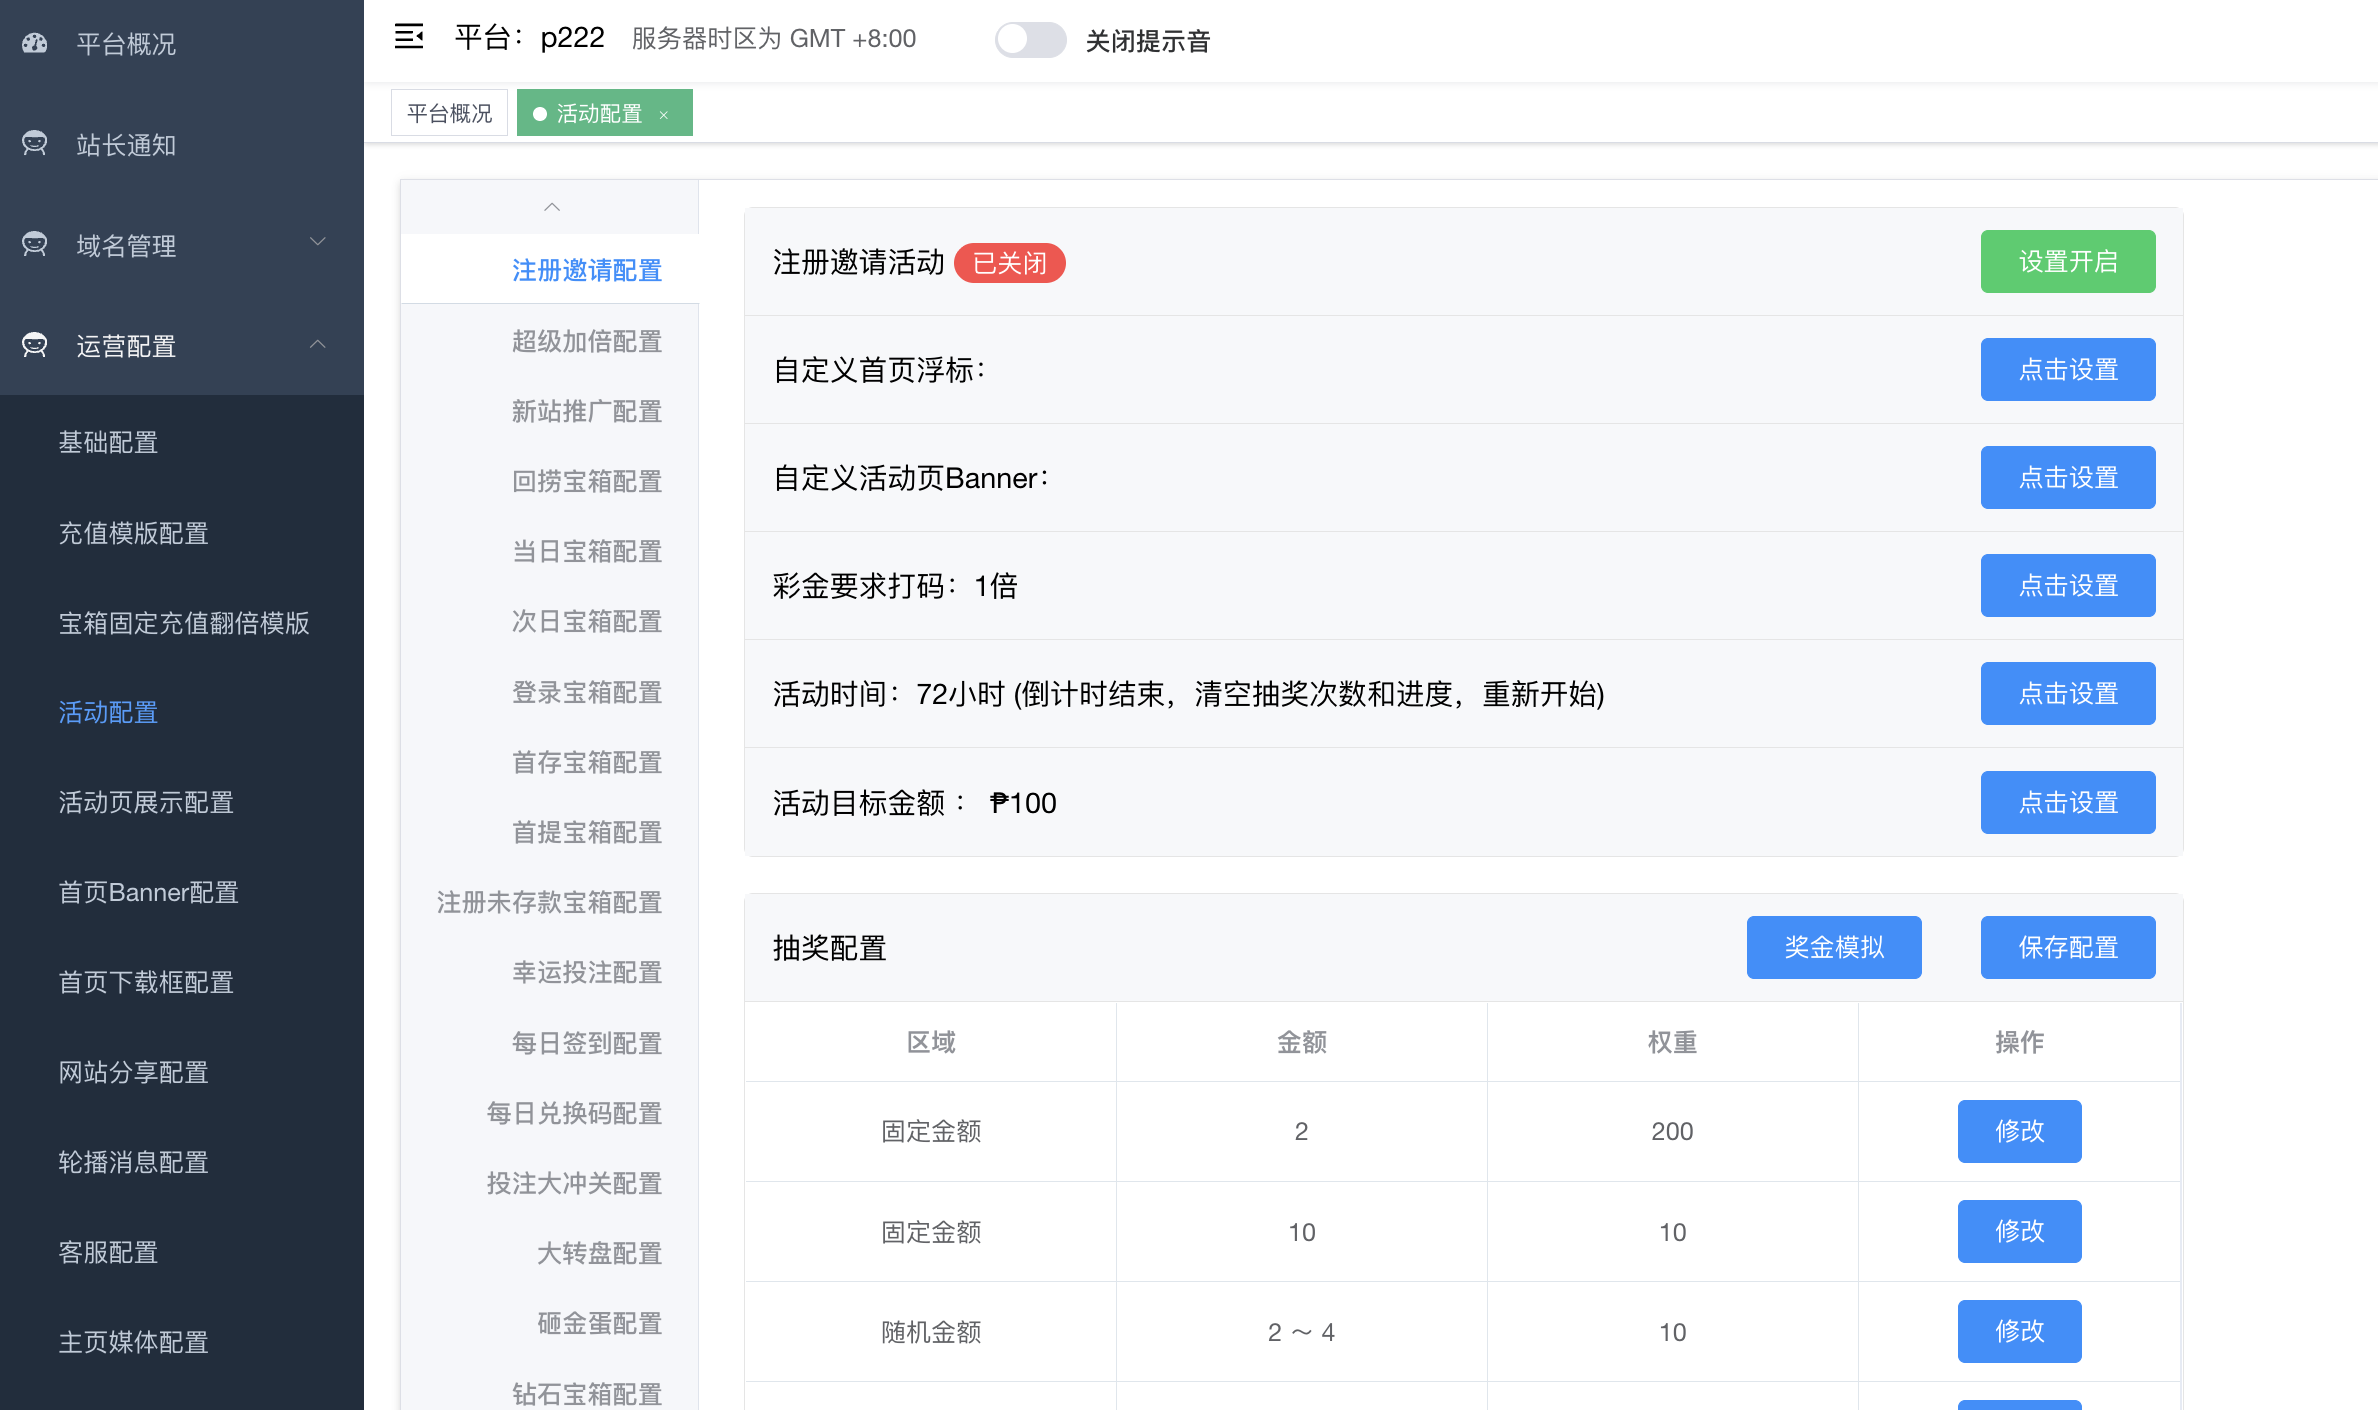Select 首存宝箱配置 in config list
This screenshot has width=2378, height=1410.
coord(587,762)
